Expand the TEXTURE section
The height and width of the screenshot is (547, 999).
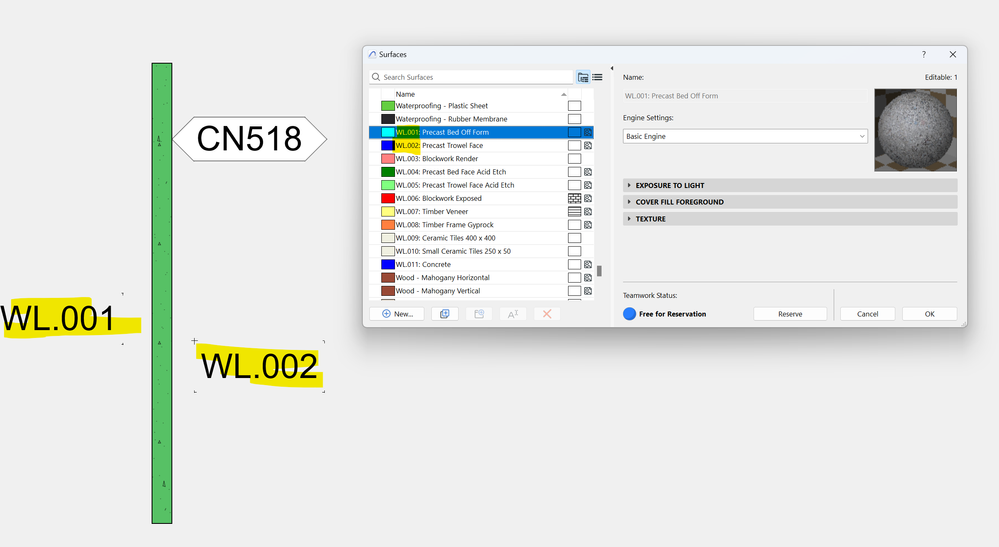pyautogui.click(x=790, y=218)
